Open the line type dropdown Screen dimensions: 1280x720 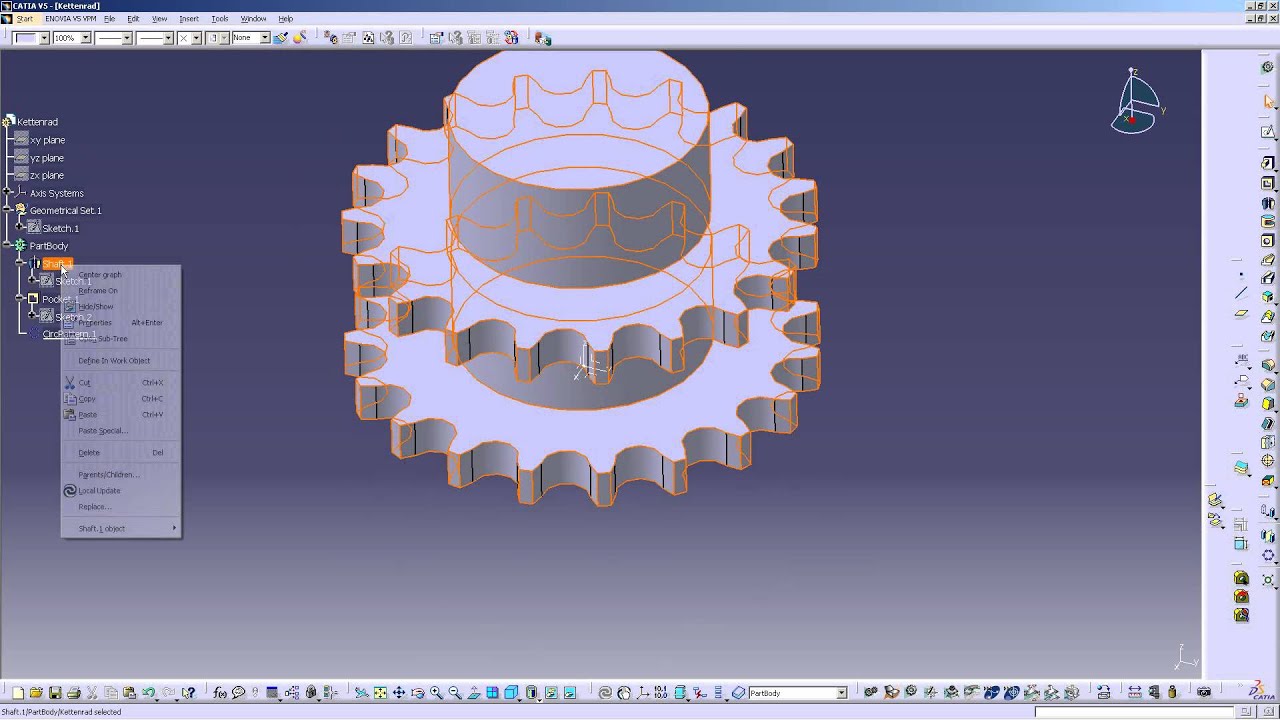click(168, 38)
